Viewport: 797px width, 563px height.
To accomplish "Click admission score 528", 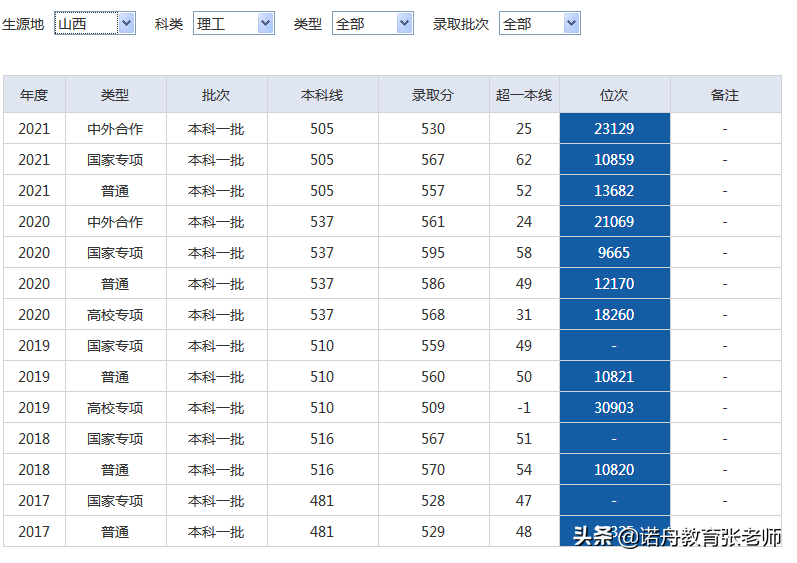I will [433, 501].
